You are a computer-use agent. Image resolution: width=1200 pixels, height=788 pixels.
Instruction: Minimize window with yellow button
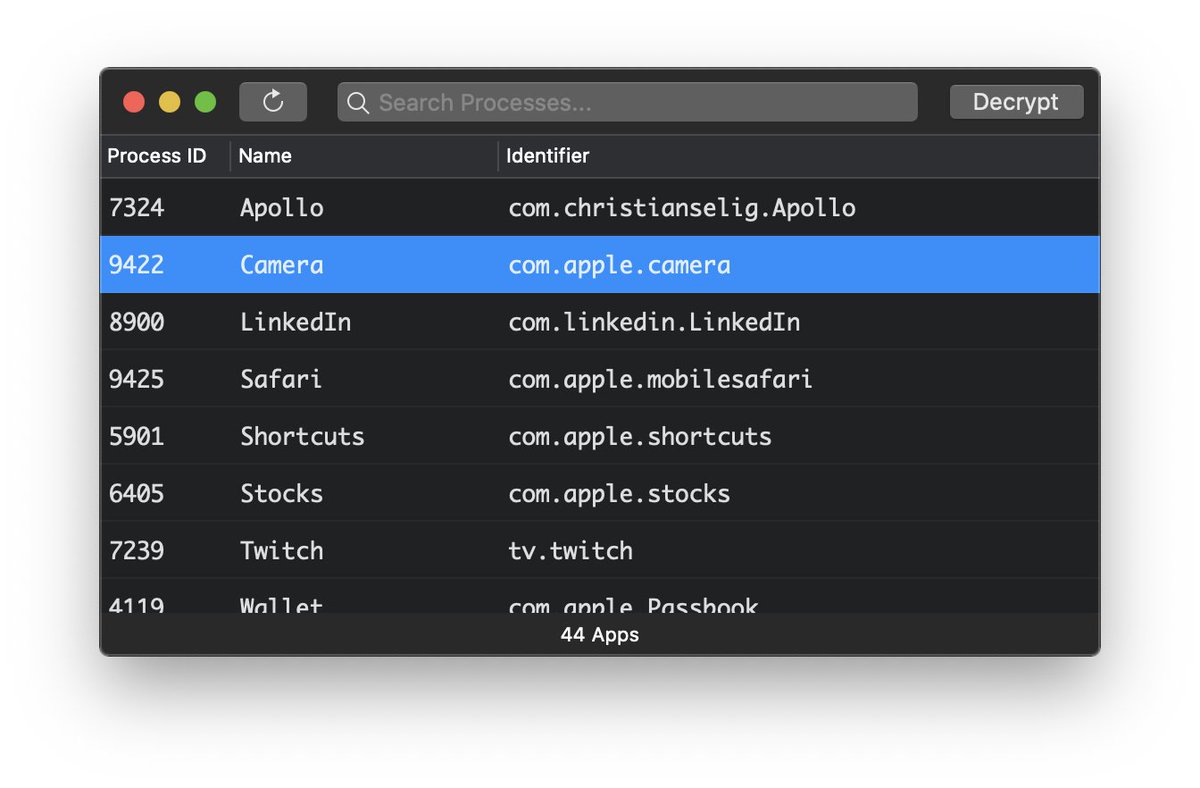pyautogui.click(x=170, y=102)
